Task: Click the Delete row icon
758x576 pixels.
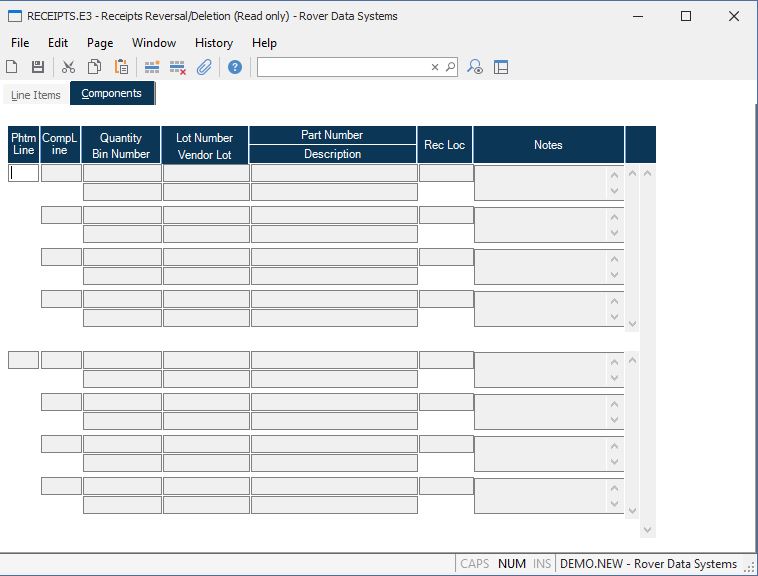Action: [x=178, y=67]
